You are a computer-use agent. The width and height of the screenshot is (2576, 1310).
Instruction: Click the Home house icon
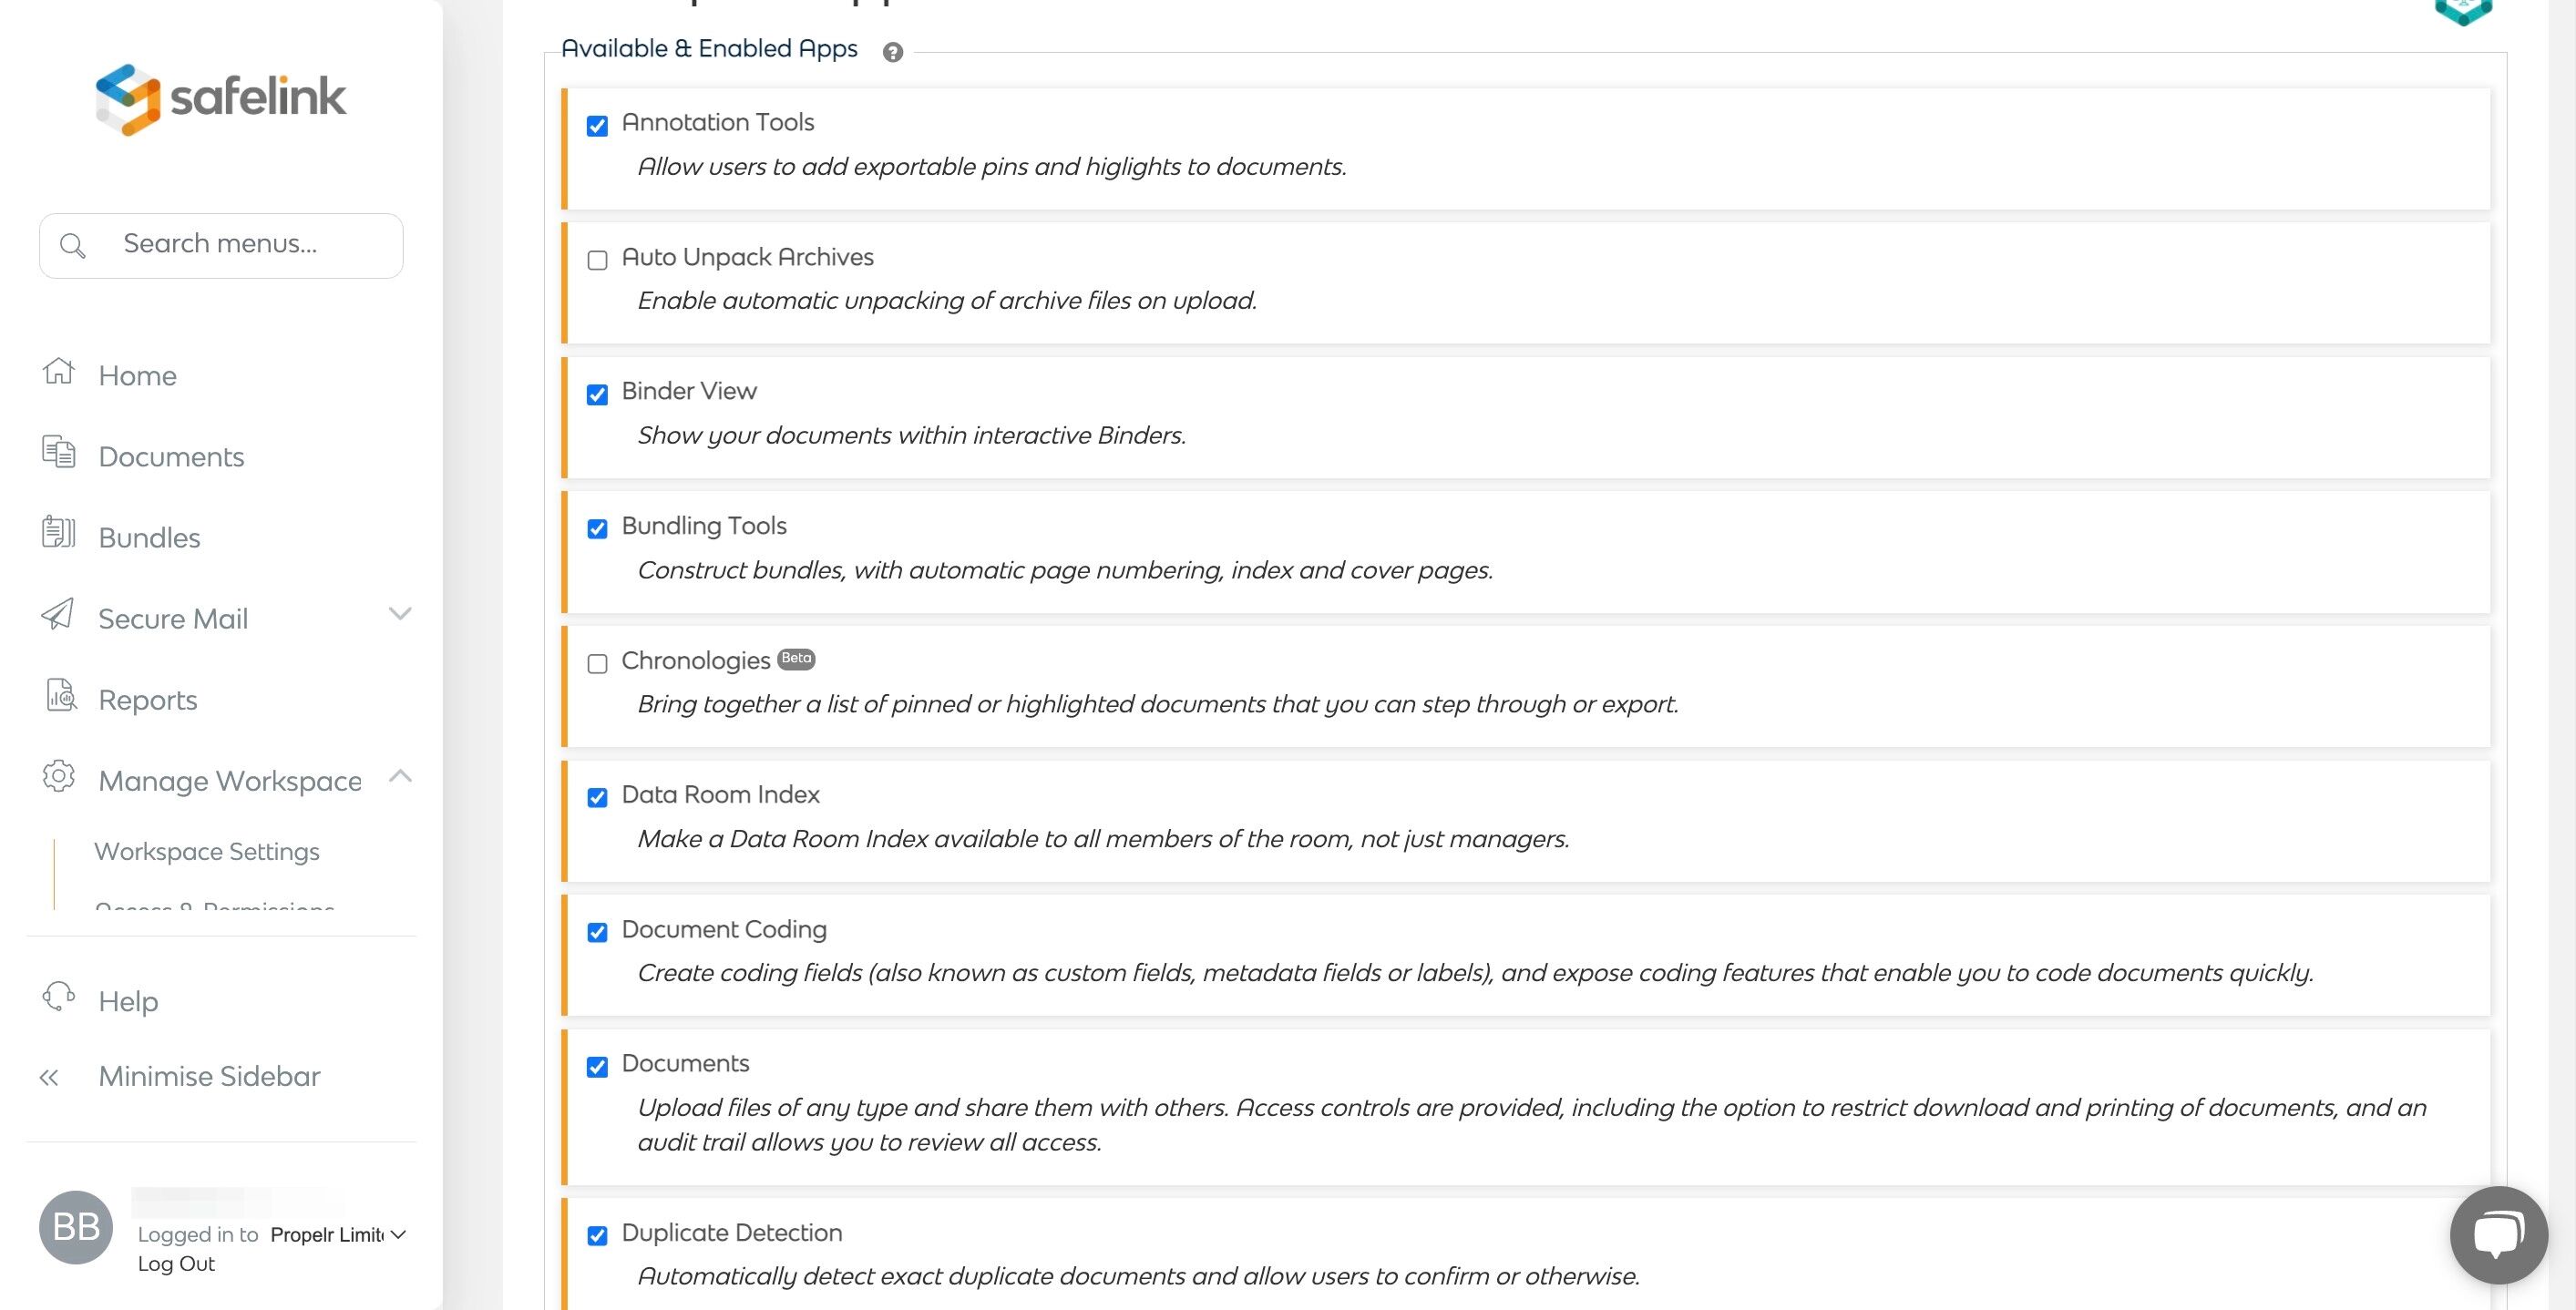pyautogui.click(x=58, y=372)
